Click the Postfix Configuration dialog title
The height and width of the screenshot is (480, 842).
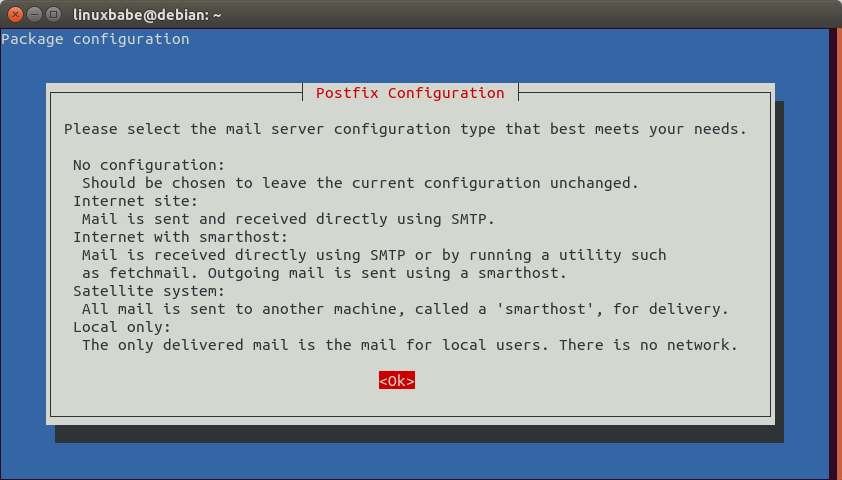coord(410,93)
